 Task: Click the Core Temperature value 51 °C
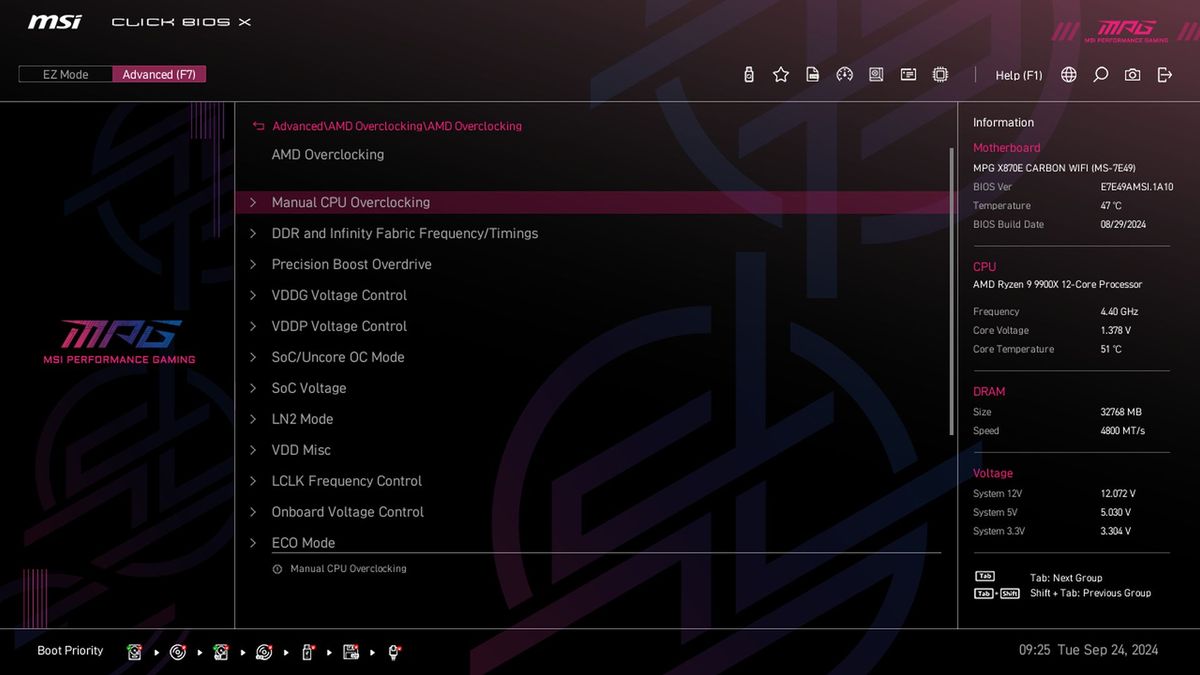point(1111,350)
